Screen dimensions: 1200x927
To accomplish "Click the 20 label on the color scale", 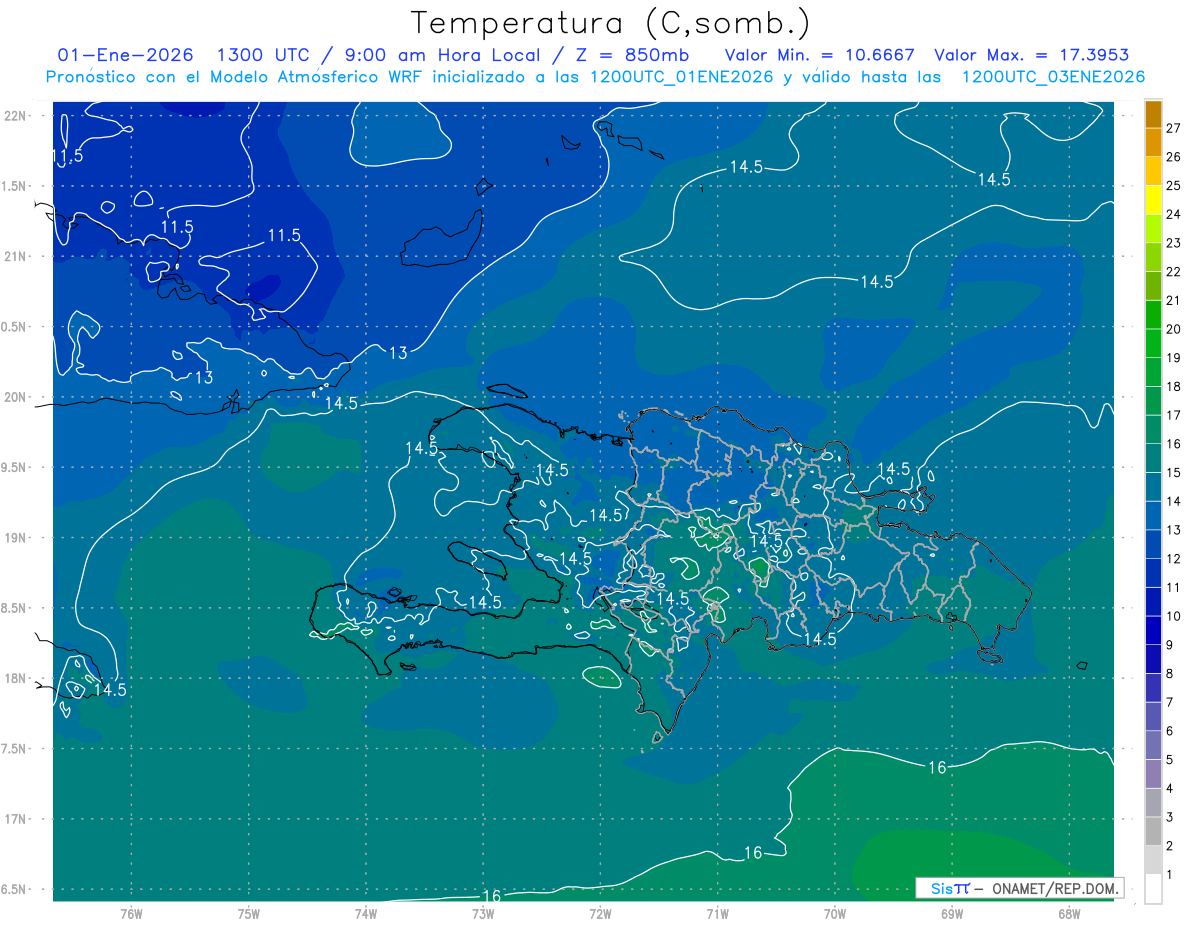I will tap(1173, 329).
